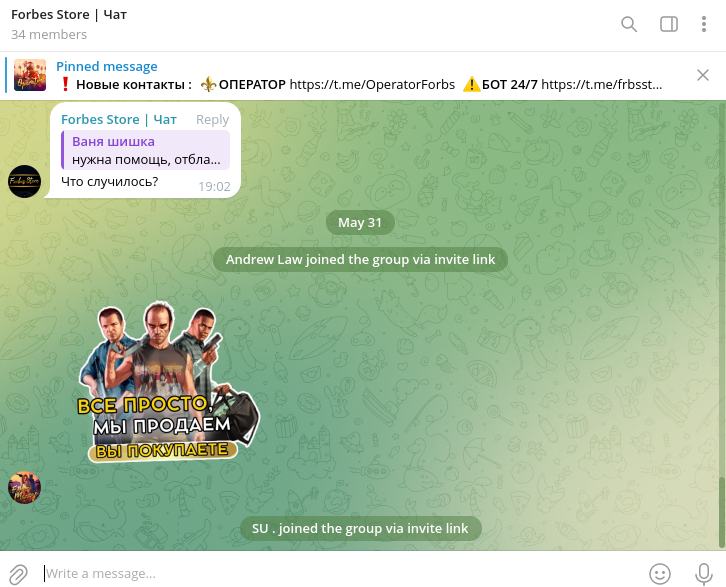Open the three-dot more options menu
This screenshot has width=726, height=587.
tap(704, 24)
